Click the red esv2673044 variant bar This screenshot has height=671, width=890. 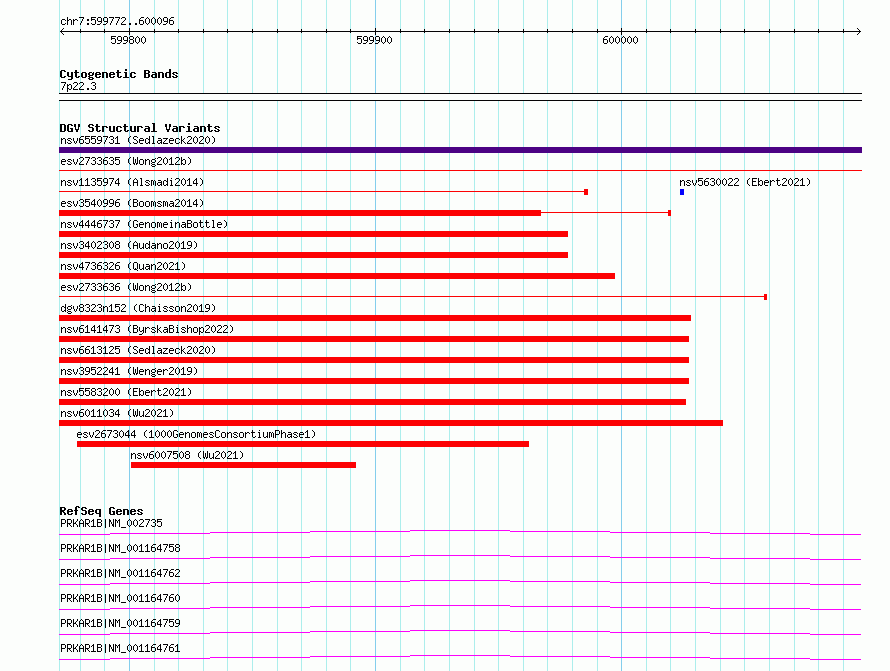[x=303, y=444]
